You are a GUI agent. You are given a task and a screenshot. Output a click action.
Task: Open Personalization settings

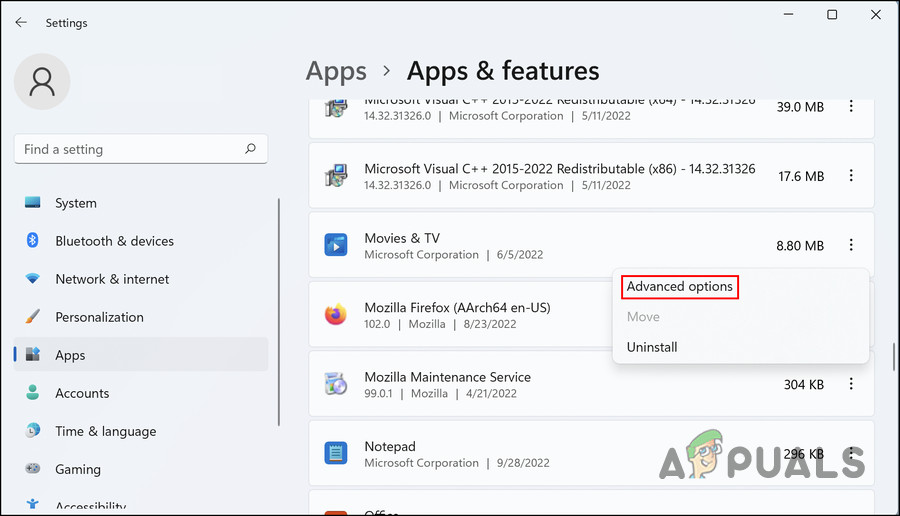[x=141, y=317]
